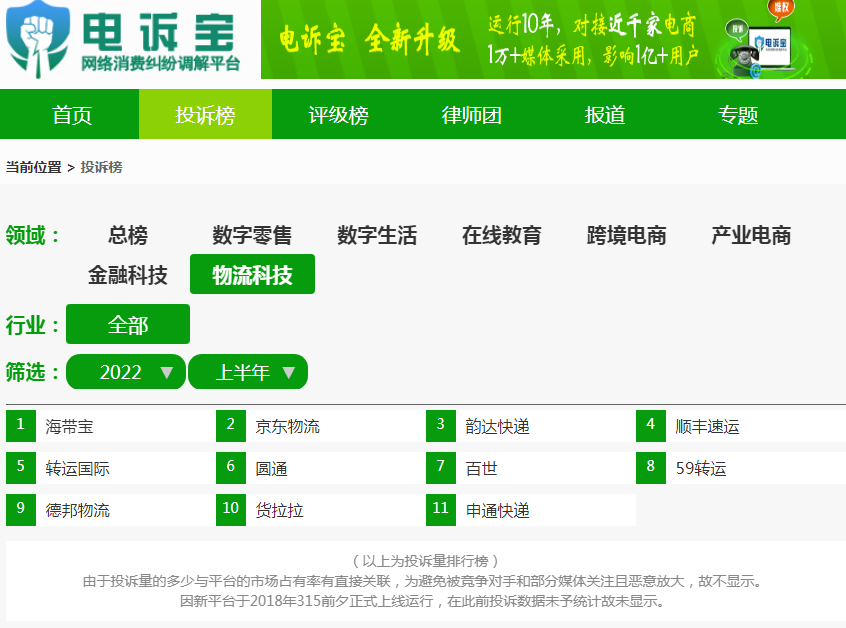The height and width of the screenshot is (628, 846).
Task: Select the 在线教育 domain filter
Action: coord(502,235)
